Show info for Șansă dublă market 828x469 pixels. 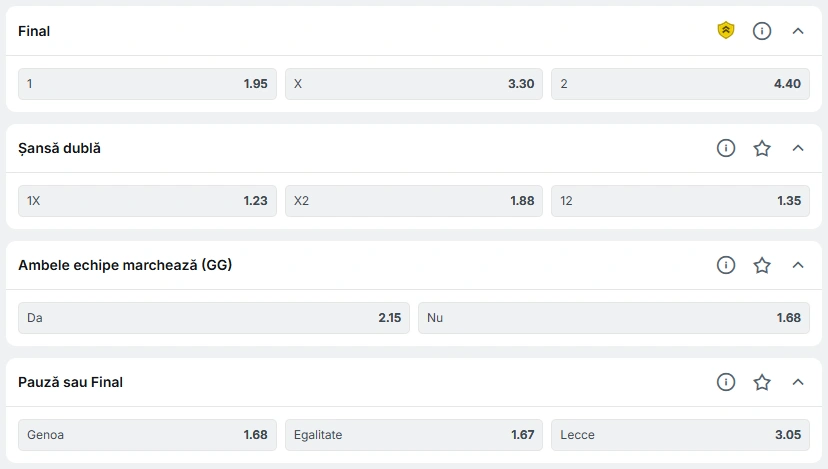point(726,148)
